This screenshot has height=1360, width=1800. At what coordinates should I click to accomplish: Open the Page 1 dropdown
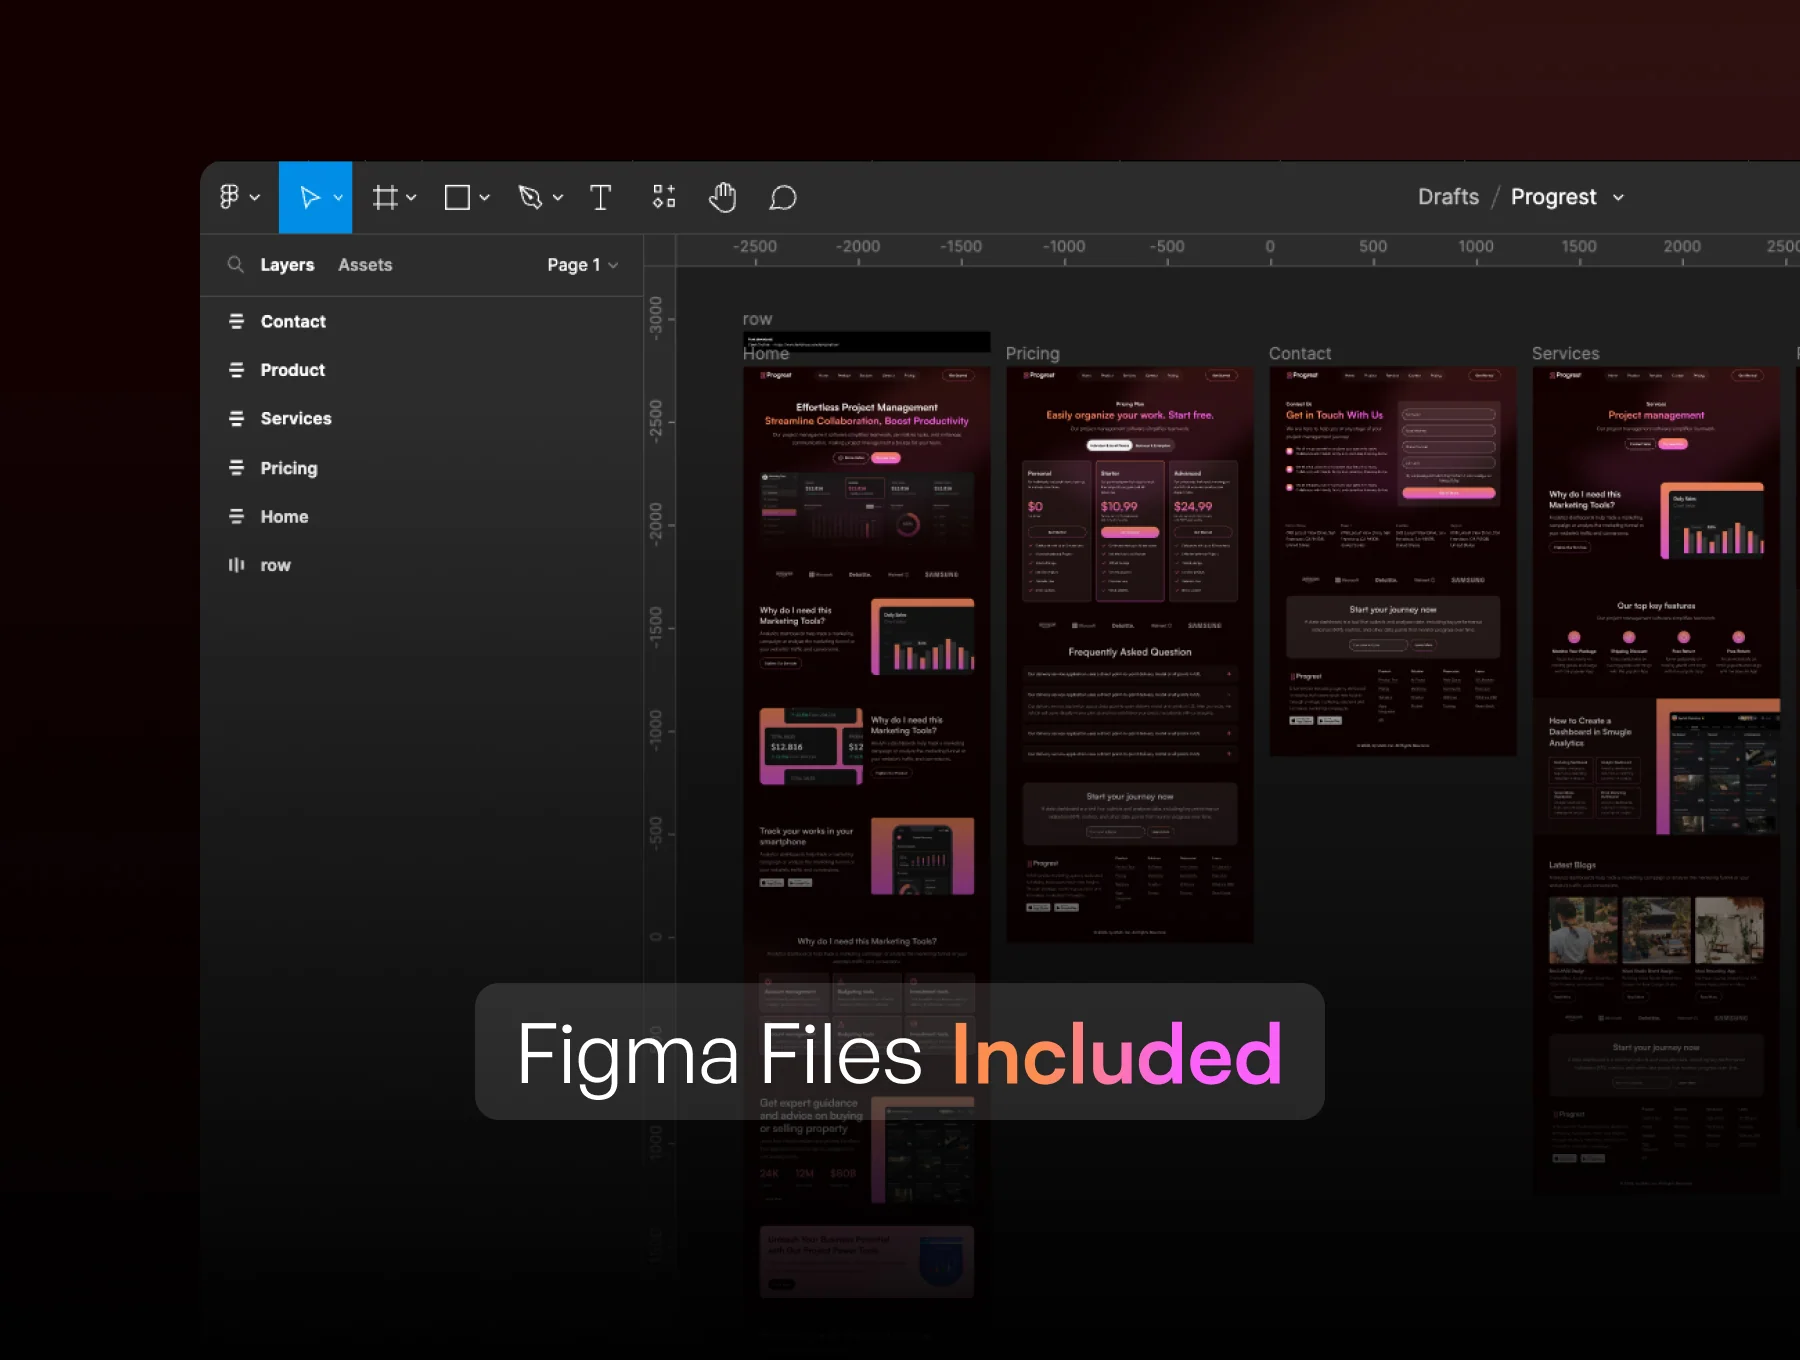click(583, 265)
